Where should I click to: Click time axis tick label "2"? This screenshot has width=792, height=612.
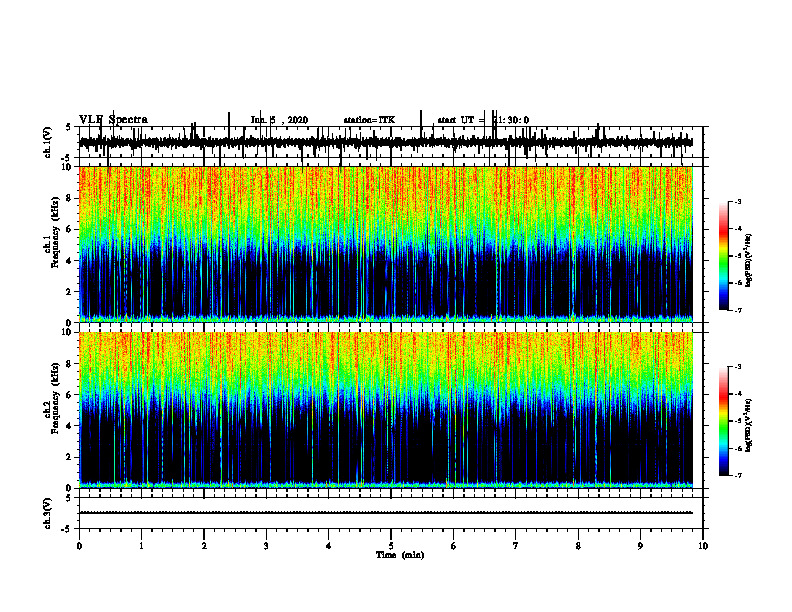point(204,546)
